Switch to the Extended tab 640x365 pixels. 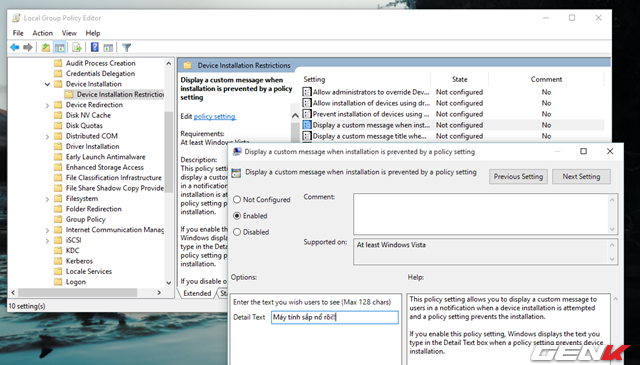(197, 293)
